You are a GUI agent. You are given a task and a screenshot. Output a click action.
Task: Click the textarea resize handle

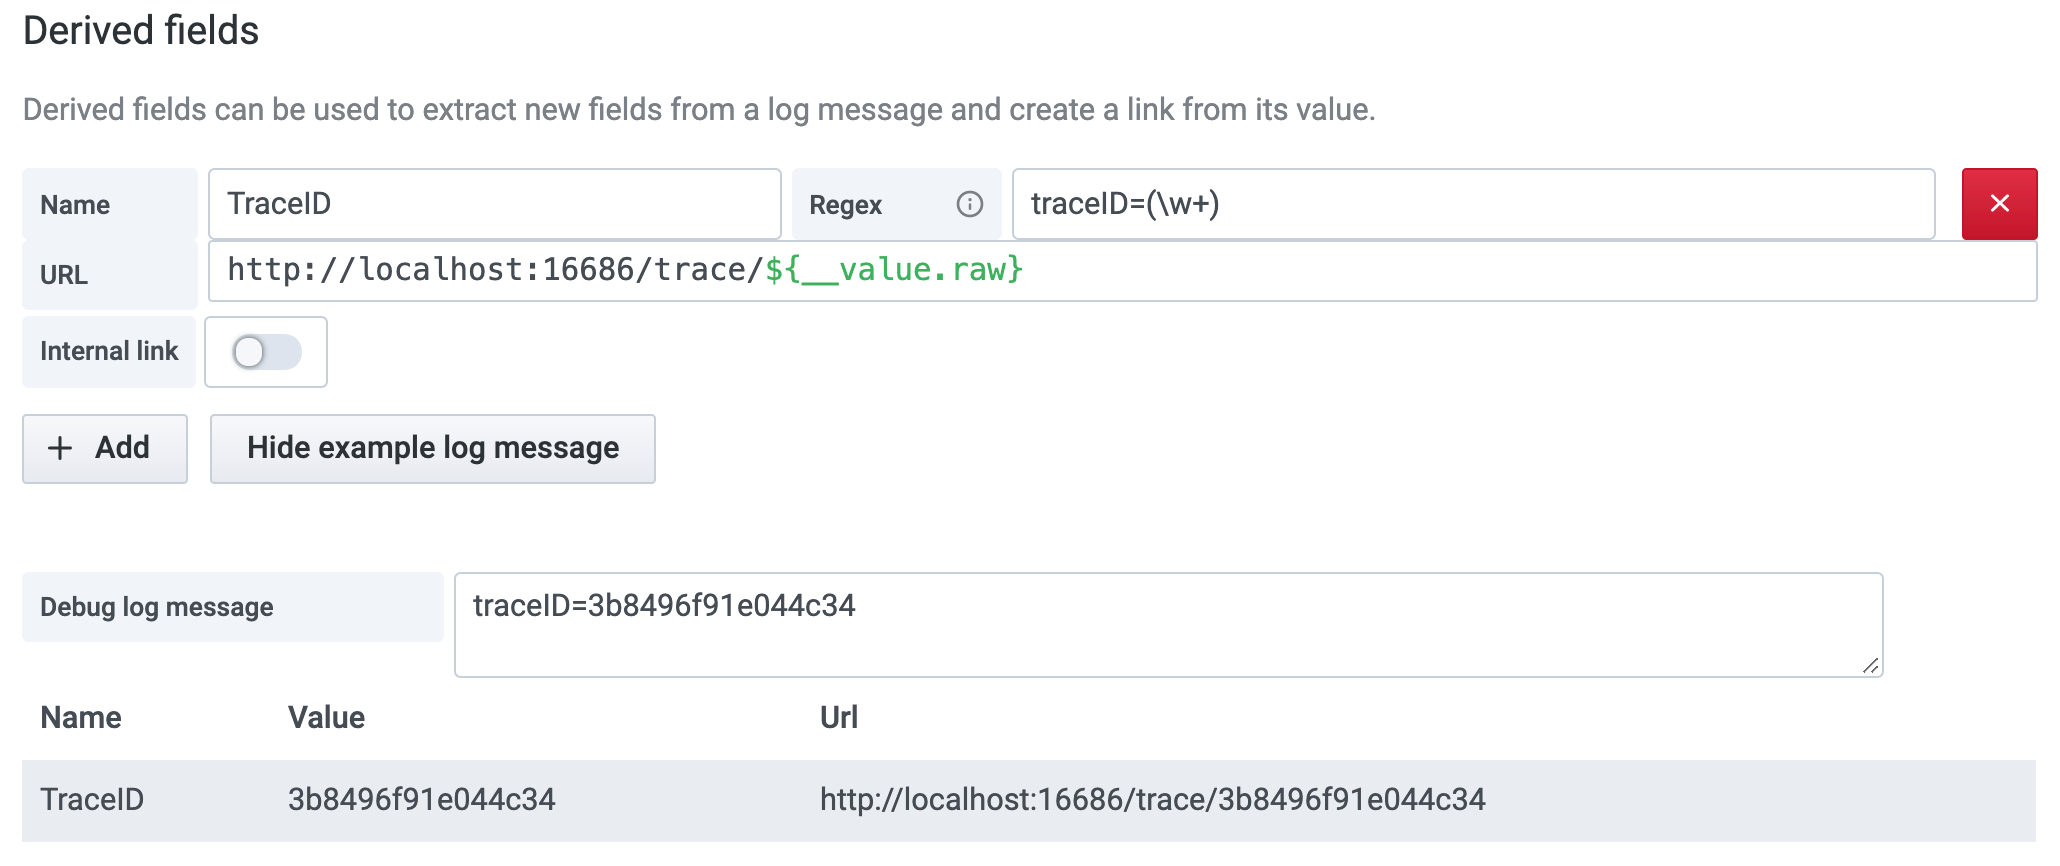tap(1868, 664)
